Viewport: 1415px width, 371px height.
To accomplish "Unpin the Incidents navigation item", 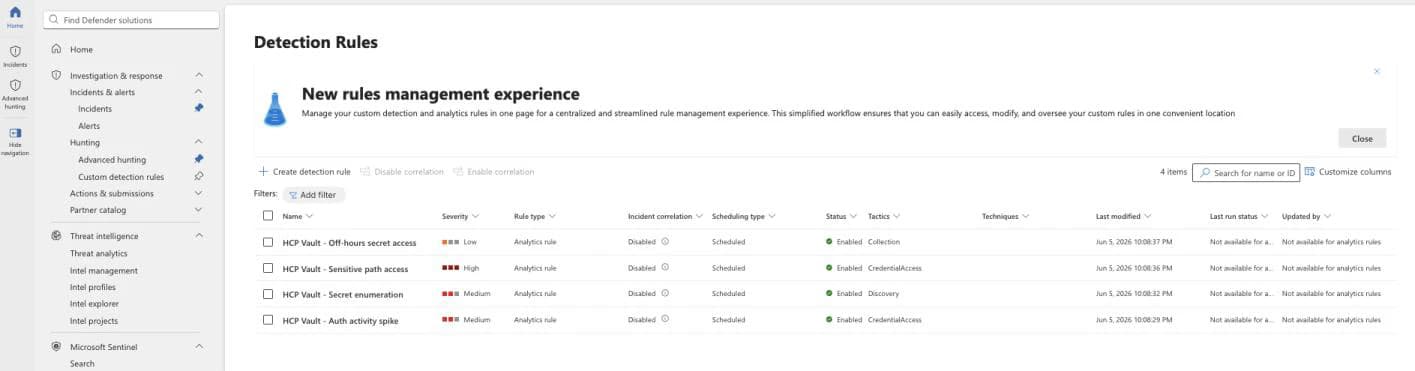I will [199, 108].
